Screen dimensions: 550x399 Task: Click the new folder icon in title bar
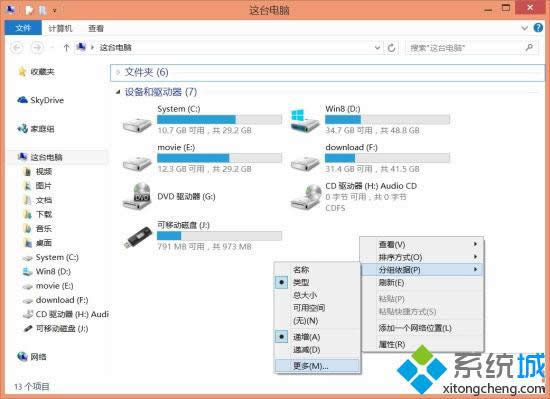tap(42, 11)
